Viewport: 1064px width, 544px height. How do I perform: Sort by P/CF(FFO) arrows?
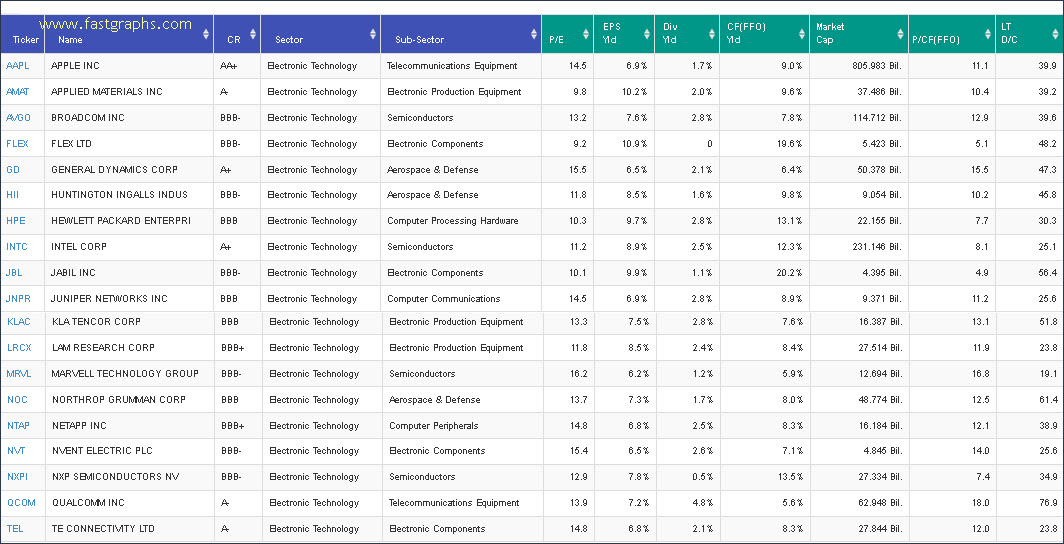coord(988,34)
